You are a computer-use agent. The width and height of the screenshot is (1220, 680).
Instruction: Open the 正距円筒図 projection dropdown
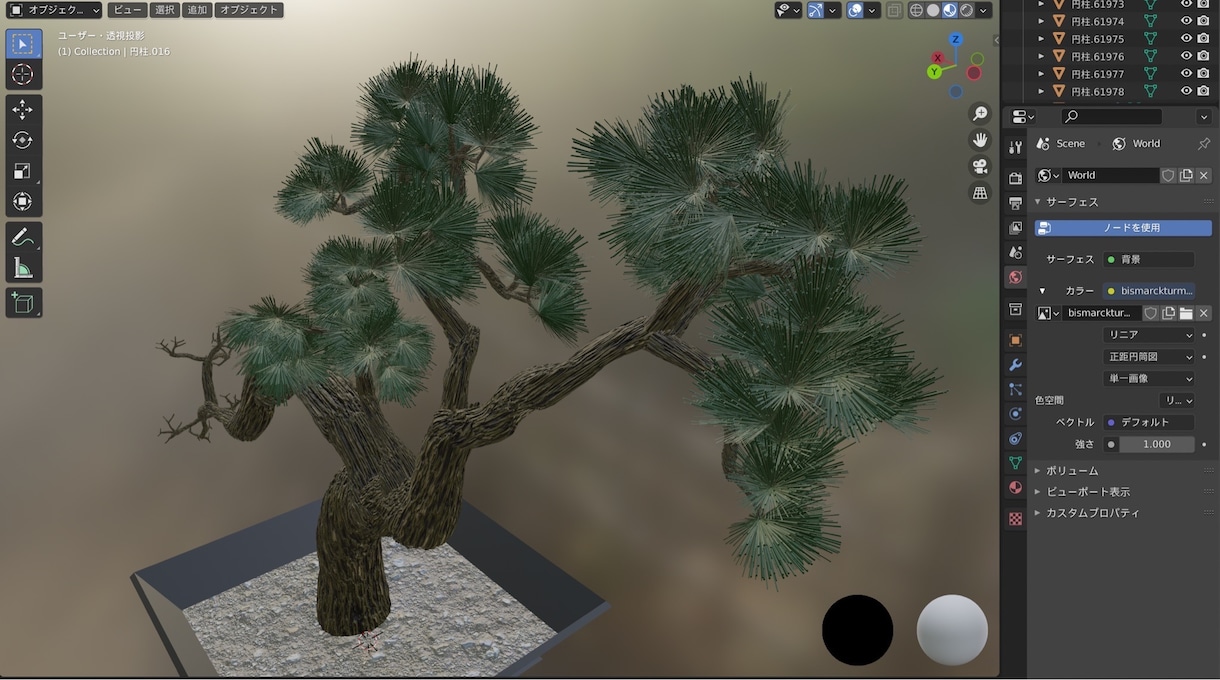coord(1149,357)
